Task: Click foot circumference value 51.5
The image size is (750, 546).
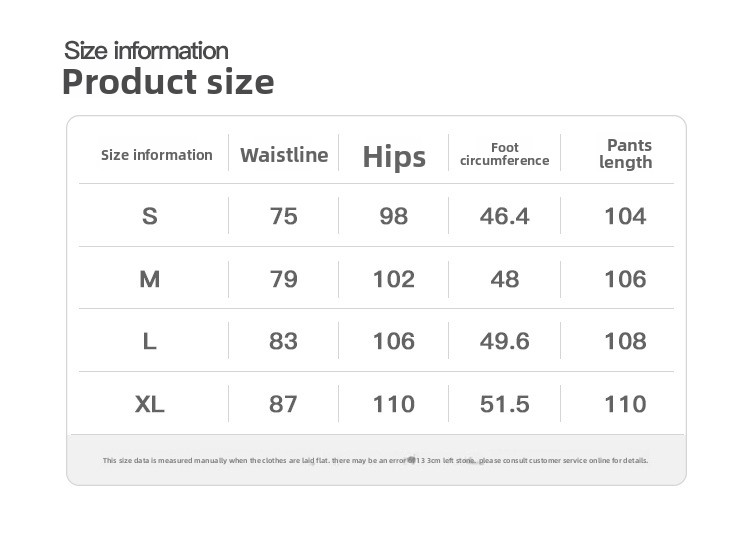Action: pos(505,404)
